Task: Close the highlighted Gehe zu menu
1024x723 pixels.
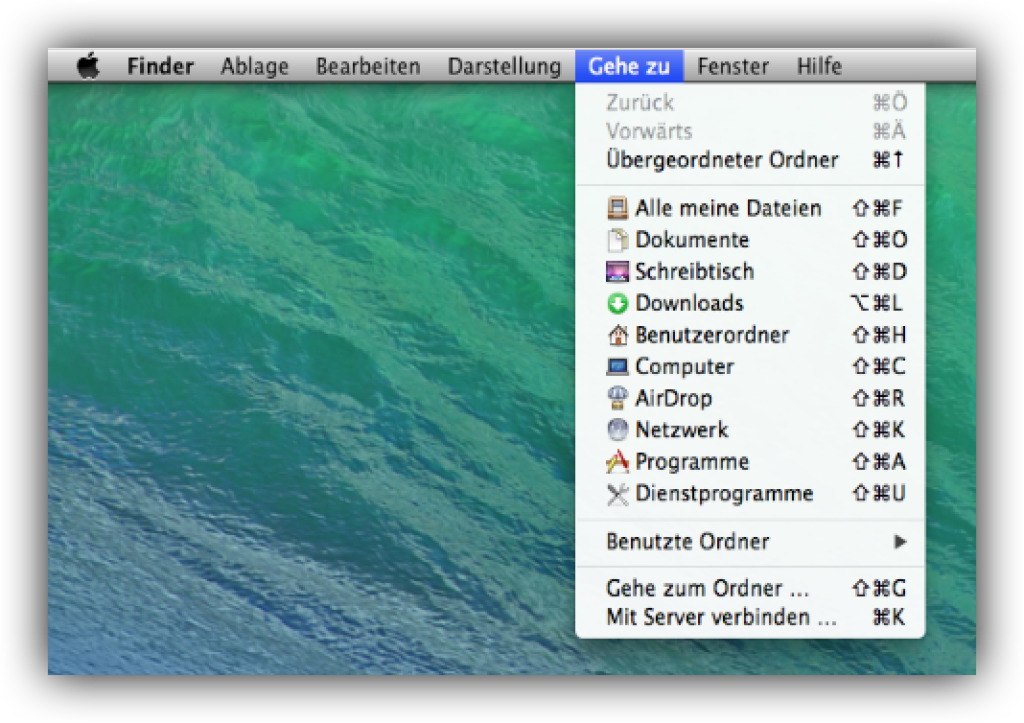Action: [629, 66]
